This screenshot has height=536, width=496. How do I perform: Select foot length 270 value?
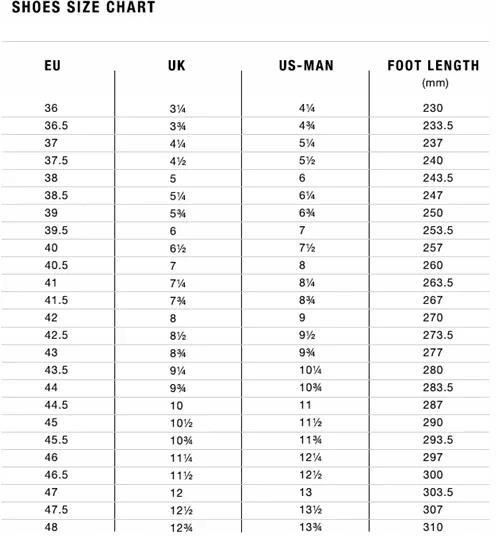[433, 318]
